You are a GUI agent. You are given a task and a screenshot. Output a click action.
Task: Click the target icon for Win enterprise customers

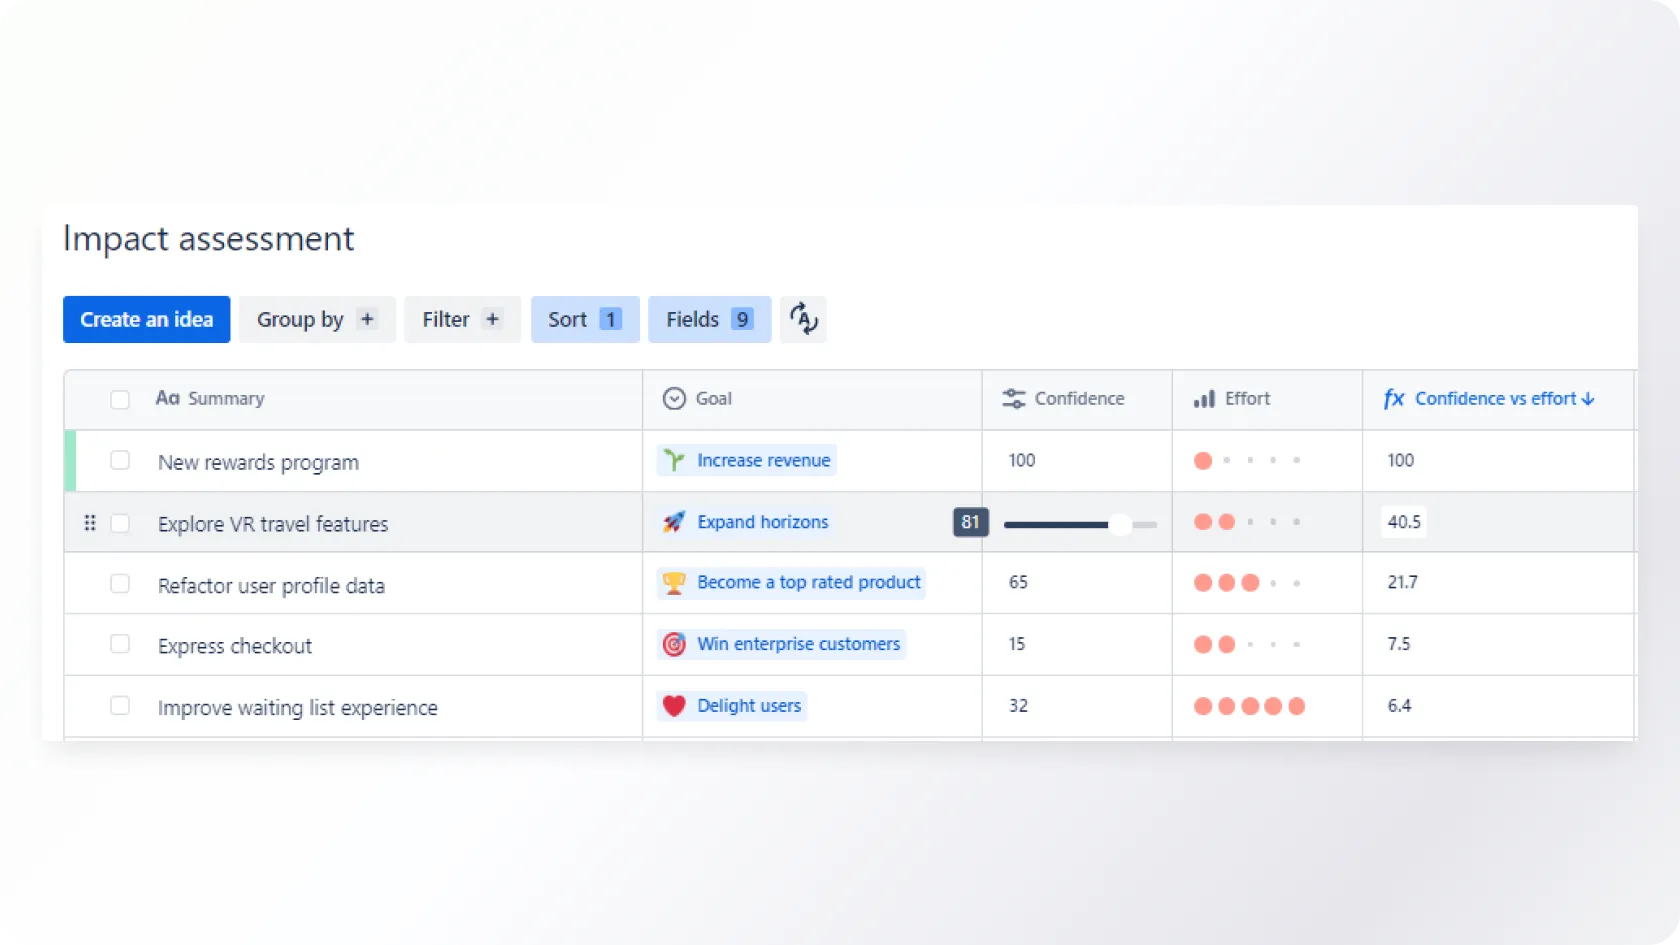point(674,644)
